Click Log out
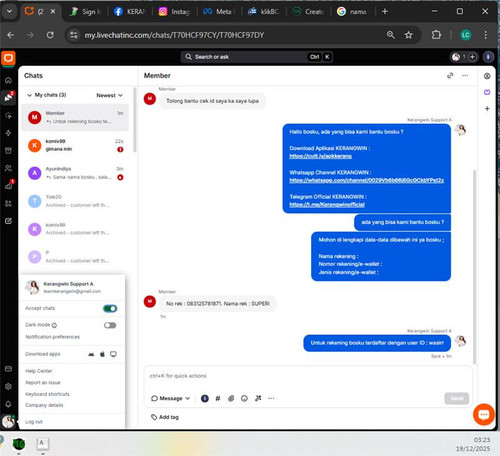Viewport: 500px width, 456px height. tap(34, 422)
